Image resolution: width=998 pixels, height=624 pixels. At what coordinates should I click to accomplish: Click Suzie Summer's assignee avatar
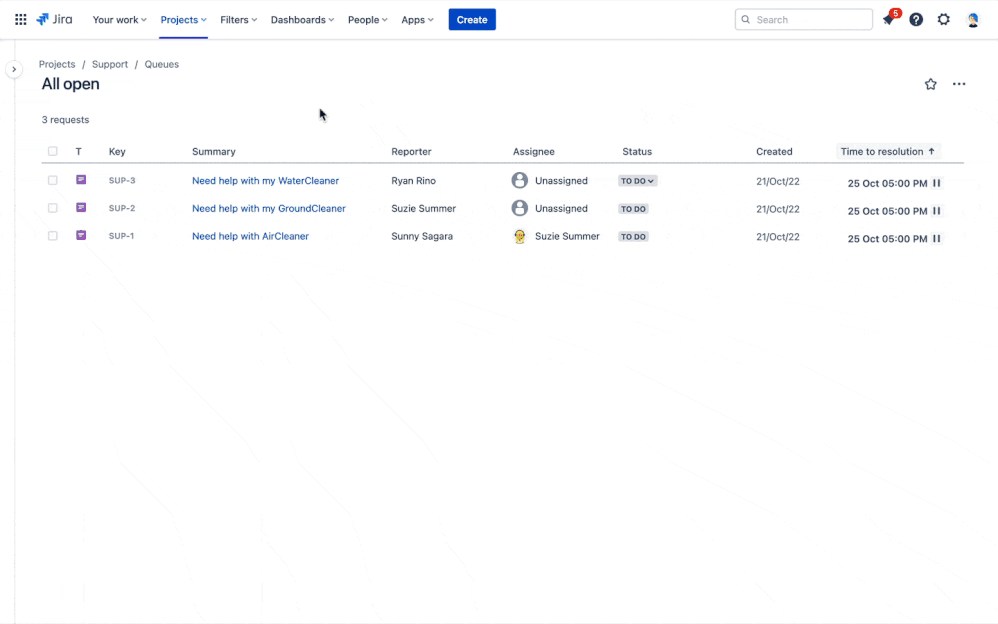519,236
